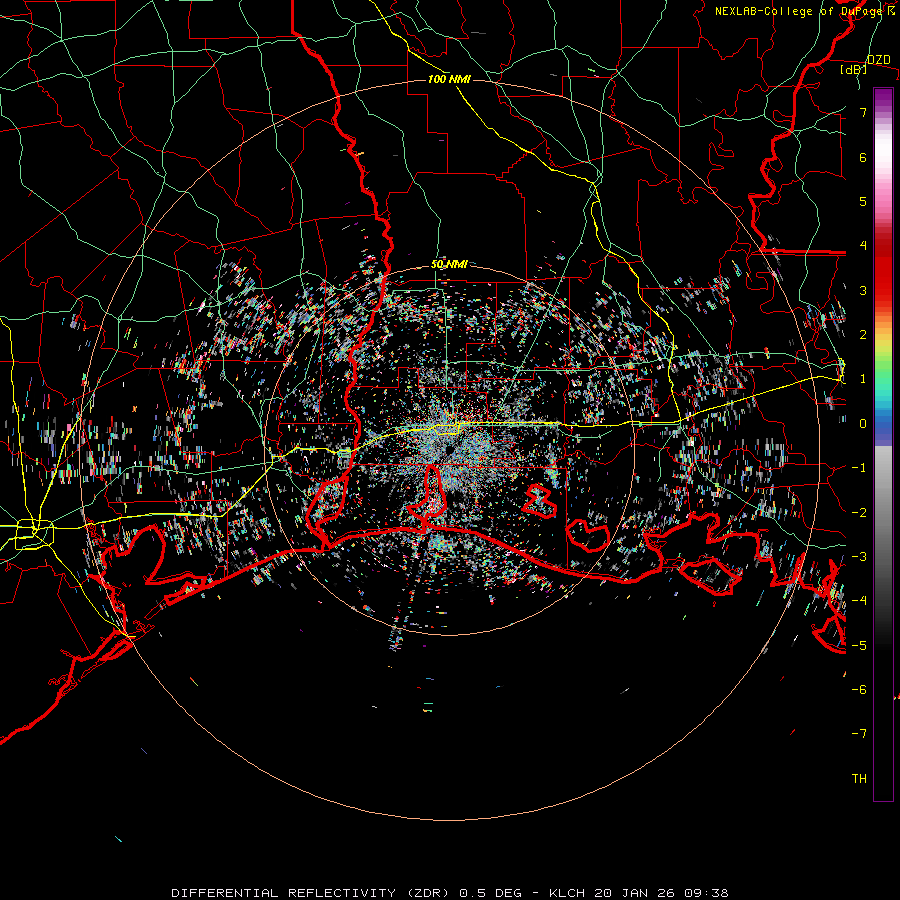This screenshot has height=900, width=900.
Task: Click the TH threshold label on color scale
Action: [859, 779]
